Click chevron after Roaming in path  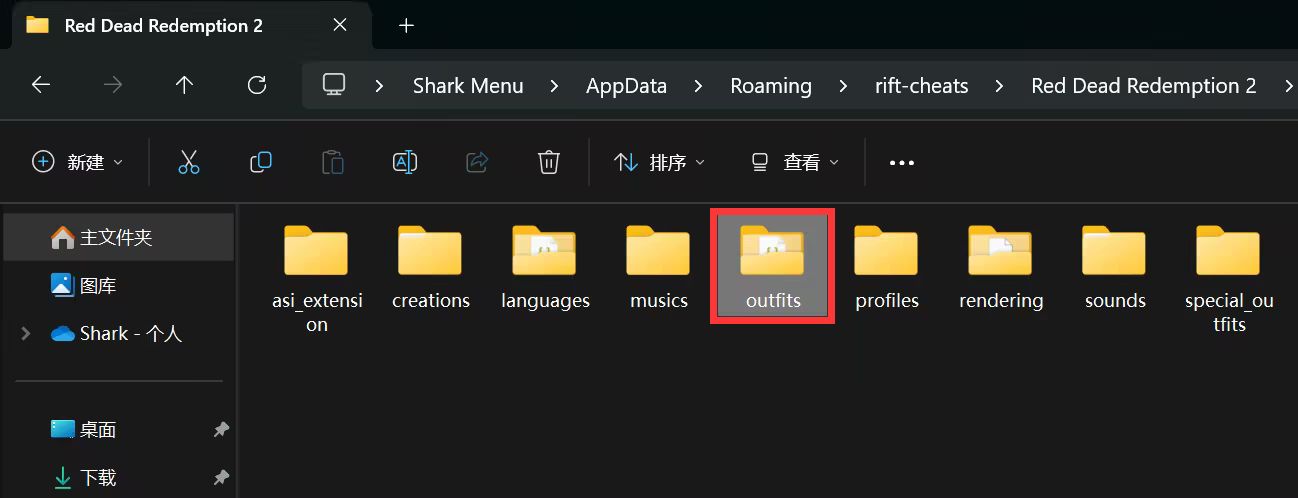(843, 86)
